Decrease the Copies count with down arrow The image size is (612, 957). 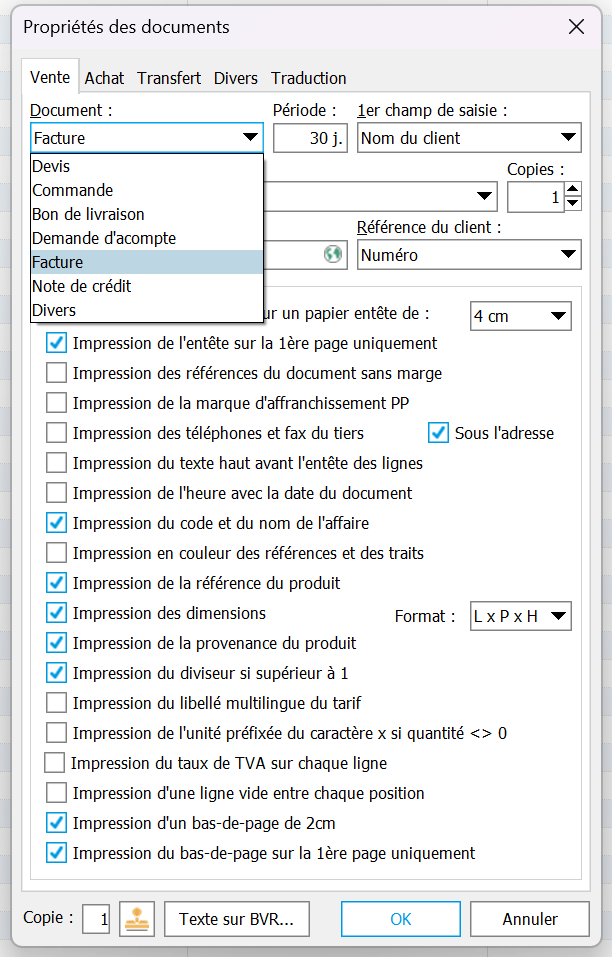573,204
